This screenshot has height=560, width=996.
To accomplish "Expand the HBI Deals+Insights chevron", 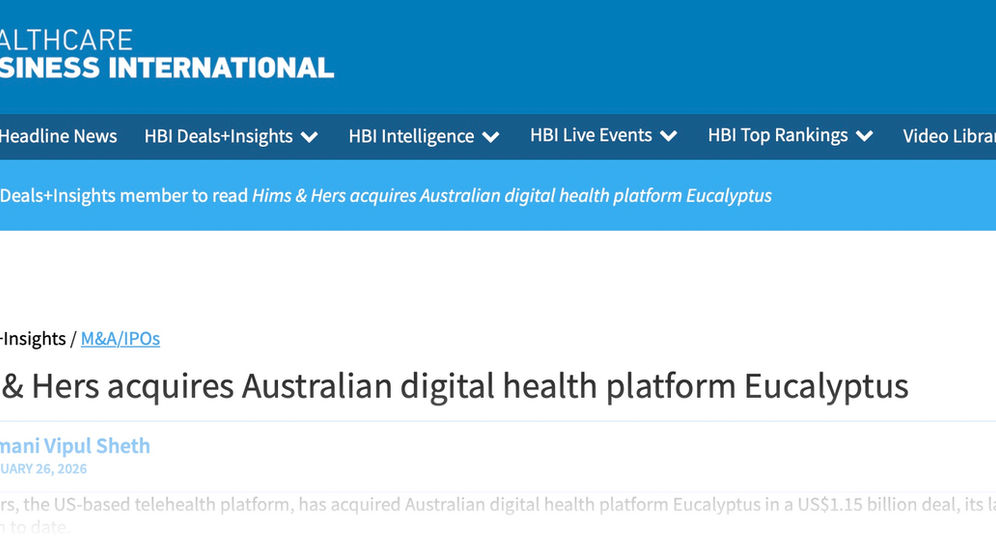I will coord(309,137).
